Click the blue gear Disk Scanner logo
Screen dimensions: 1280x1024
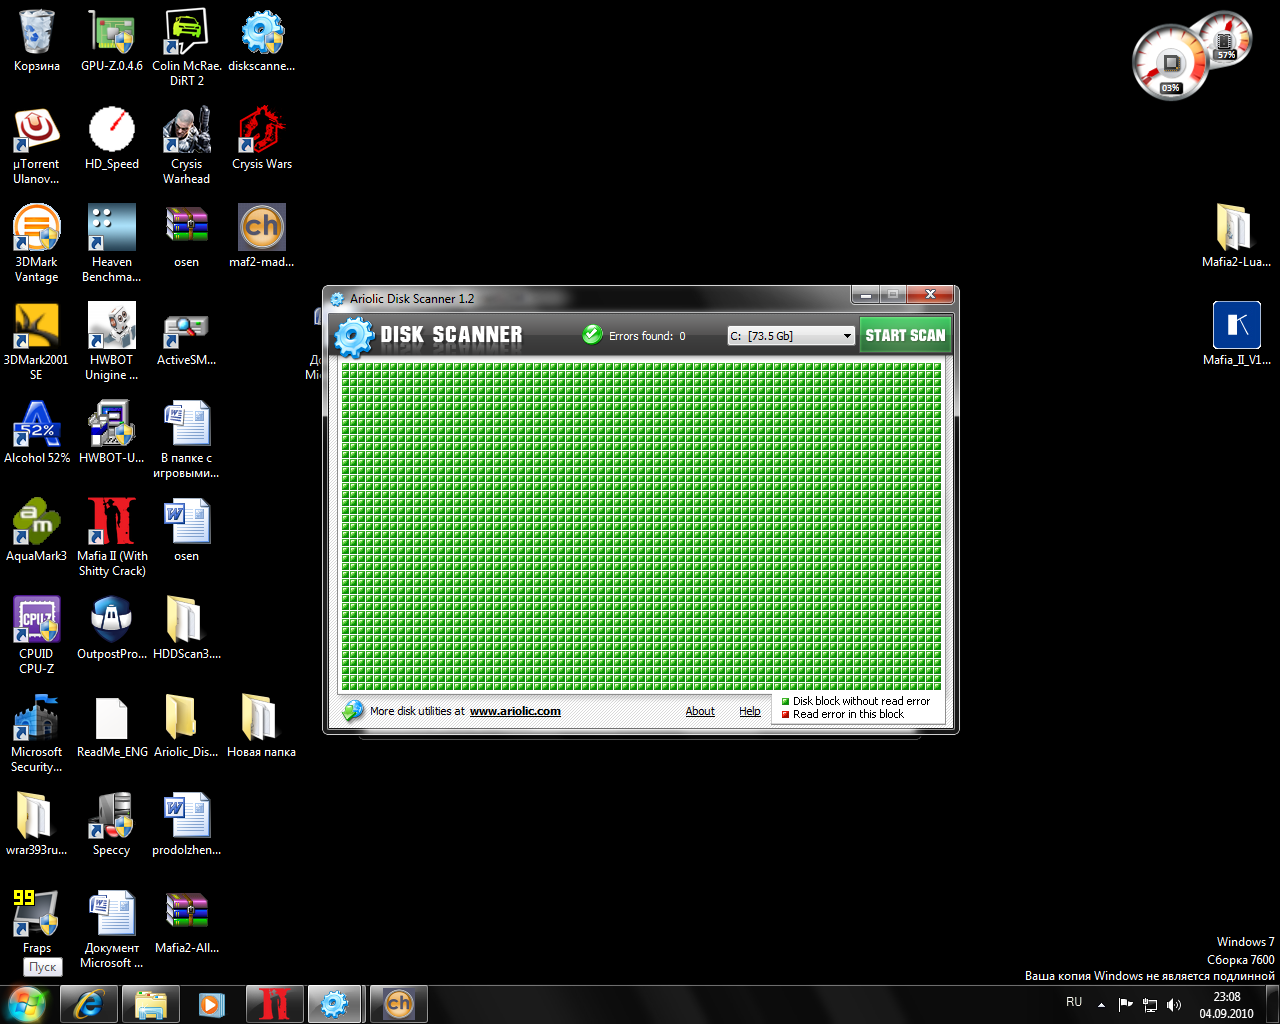(354, 336)
